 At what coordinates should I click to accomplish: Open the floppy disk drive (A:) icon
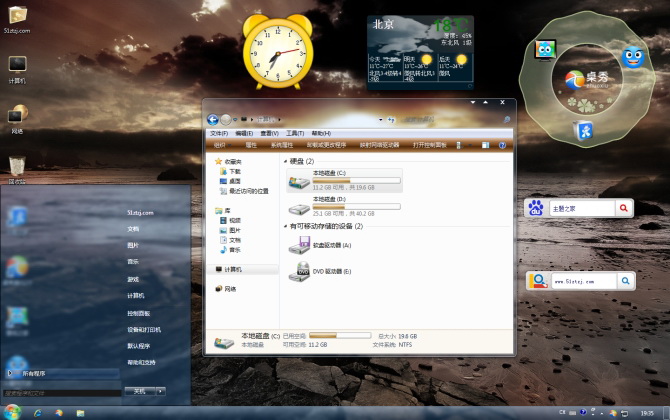click(x=299, y=246)
